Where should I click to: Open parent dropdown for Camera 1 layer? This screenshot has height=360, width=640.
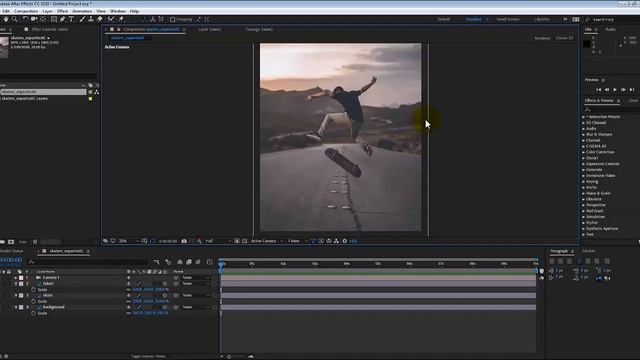196,278
